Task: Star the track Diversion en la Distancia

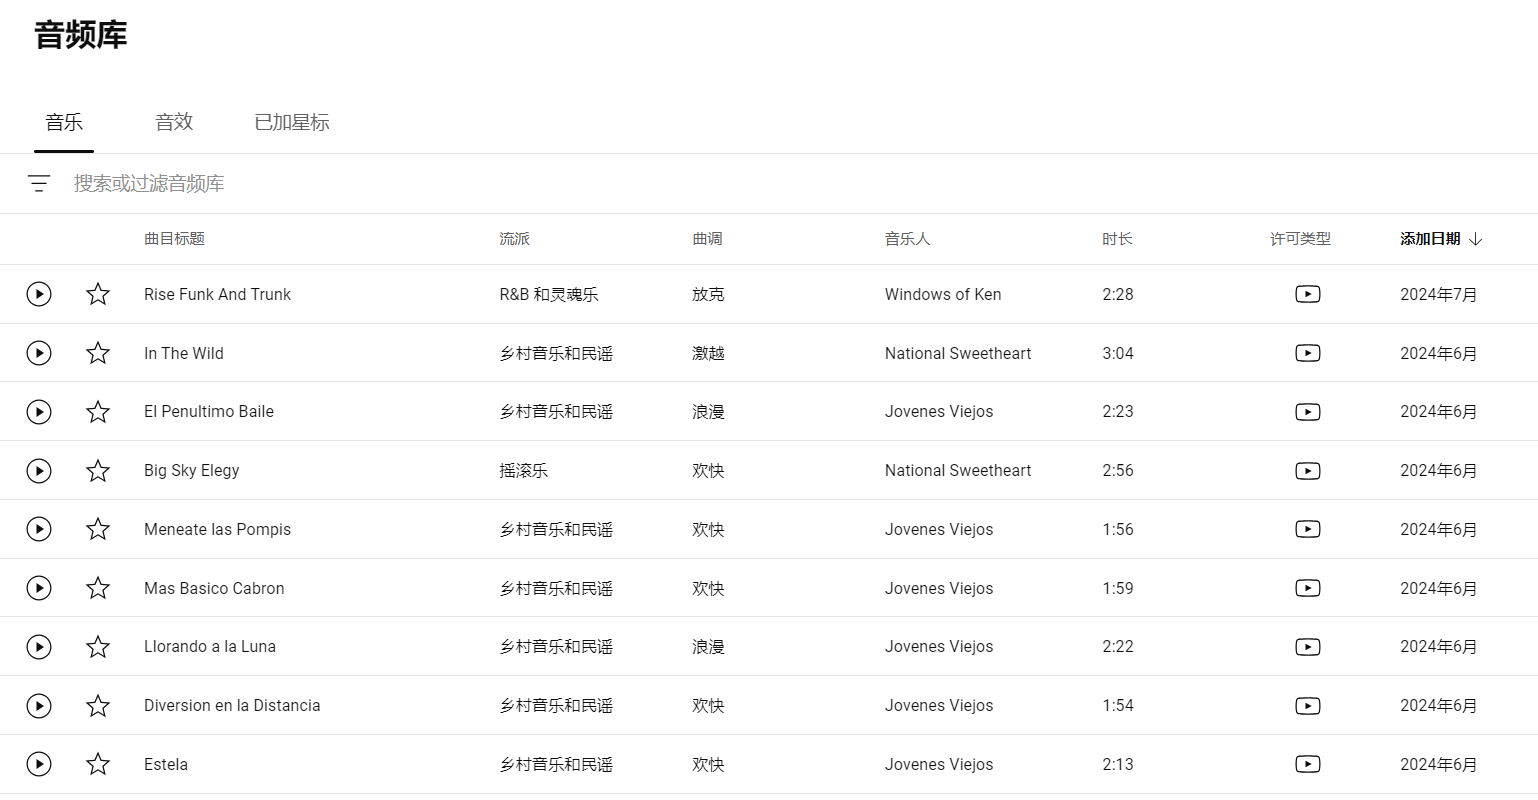Action: pyautogui.click(x=98, y=706)
